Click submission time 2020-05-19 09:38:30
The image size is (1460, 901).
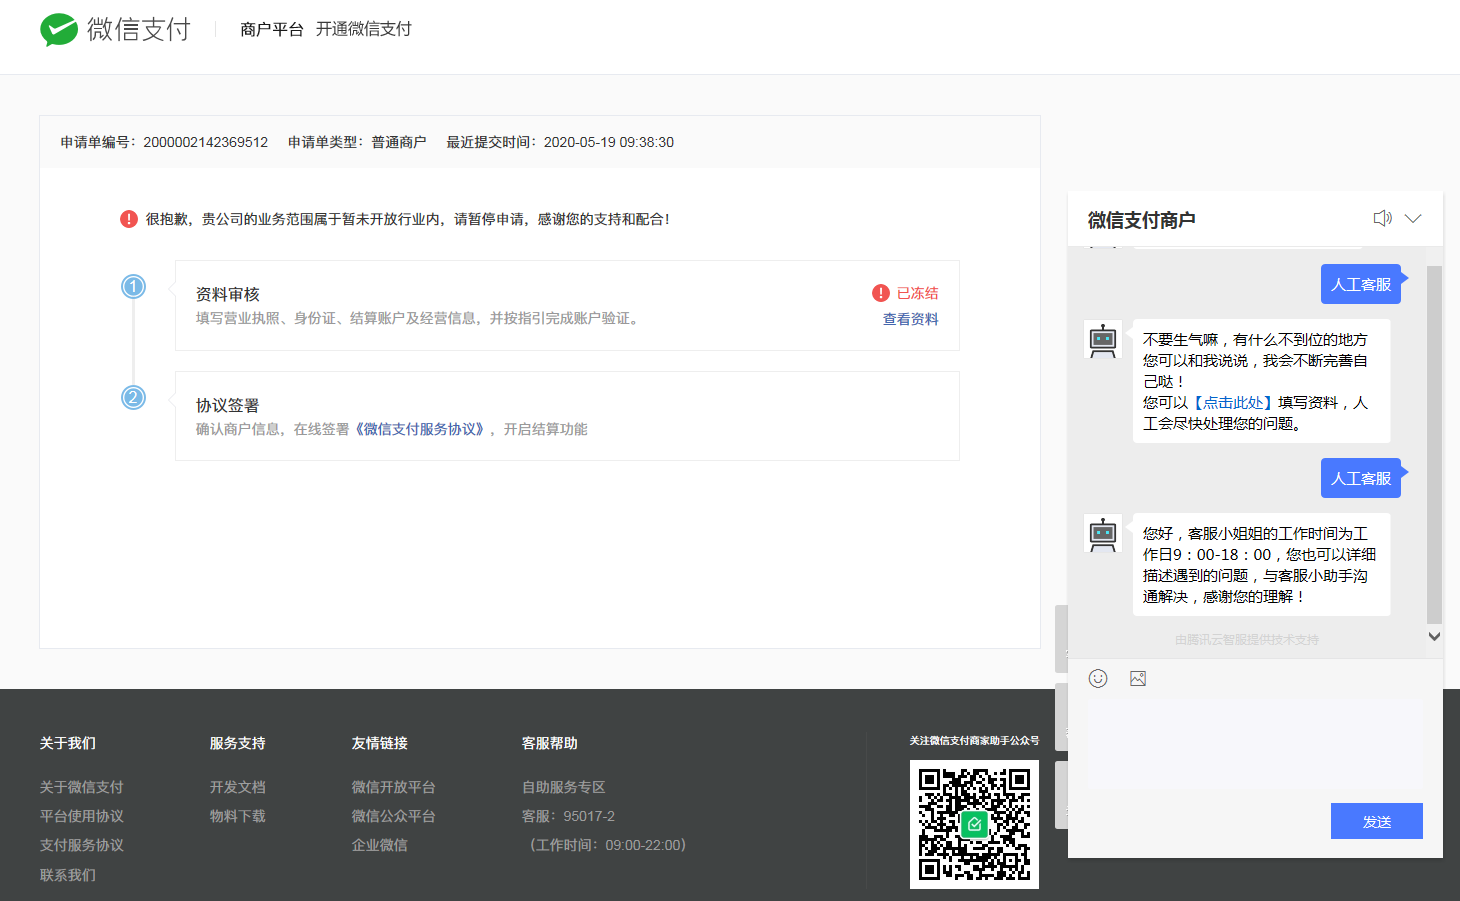609,142
